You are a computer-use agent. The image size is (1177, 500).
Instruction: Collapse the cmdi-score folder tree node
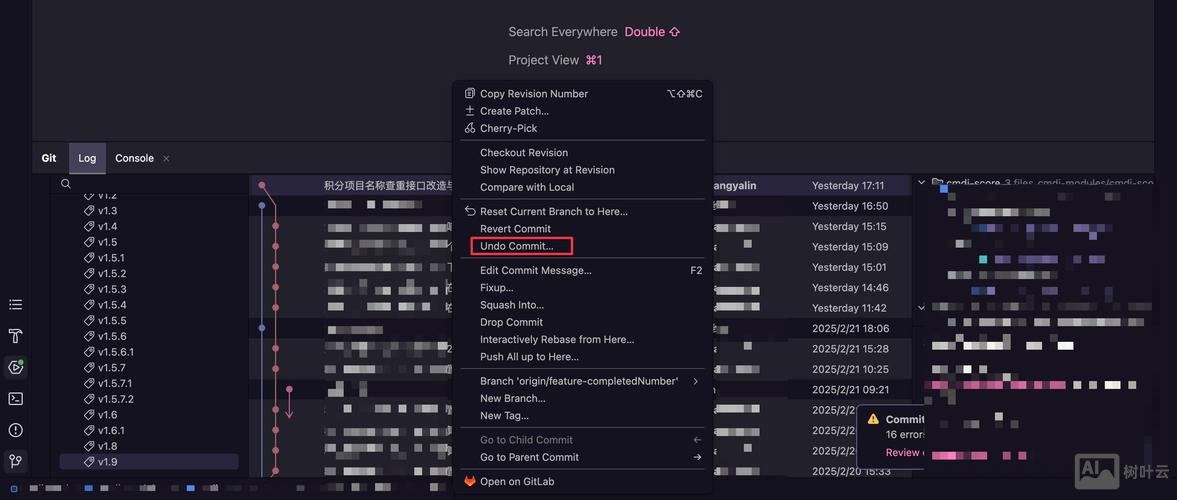922,183
